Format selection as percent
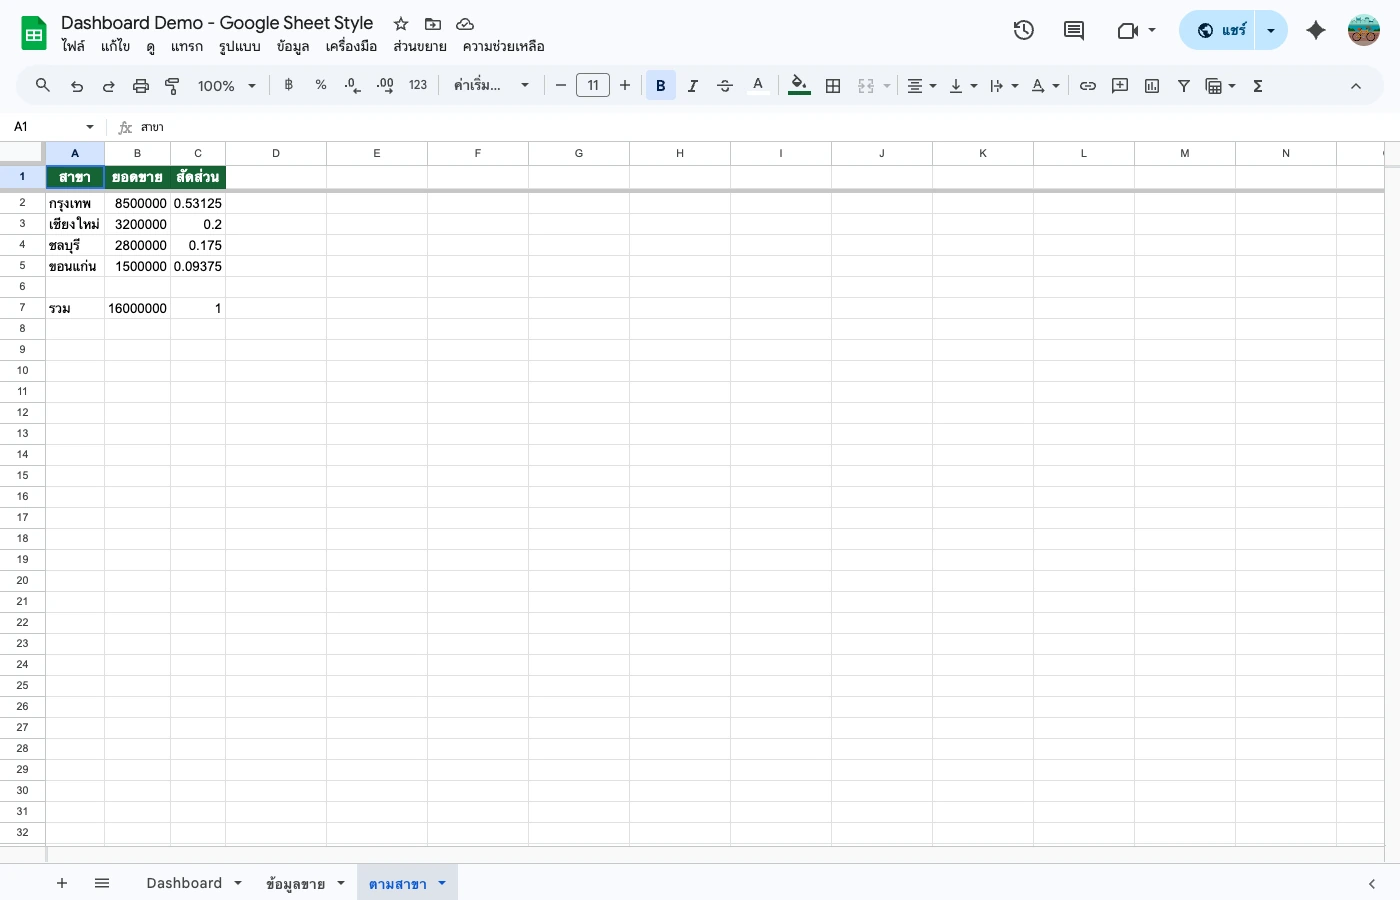This screenshot has width=1400, height=900. pos(320,85)
